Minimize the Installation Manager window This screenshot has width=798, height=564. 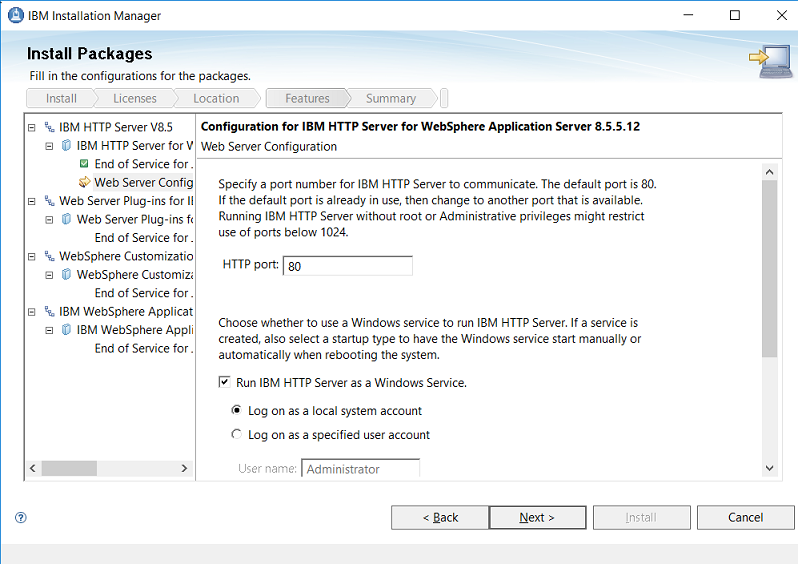click(x=688, y=15)
